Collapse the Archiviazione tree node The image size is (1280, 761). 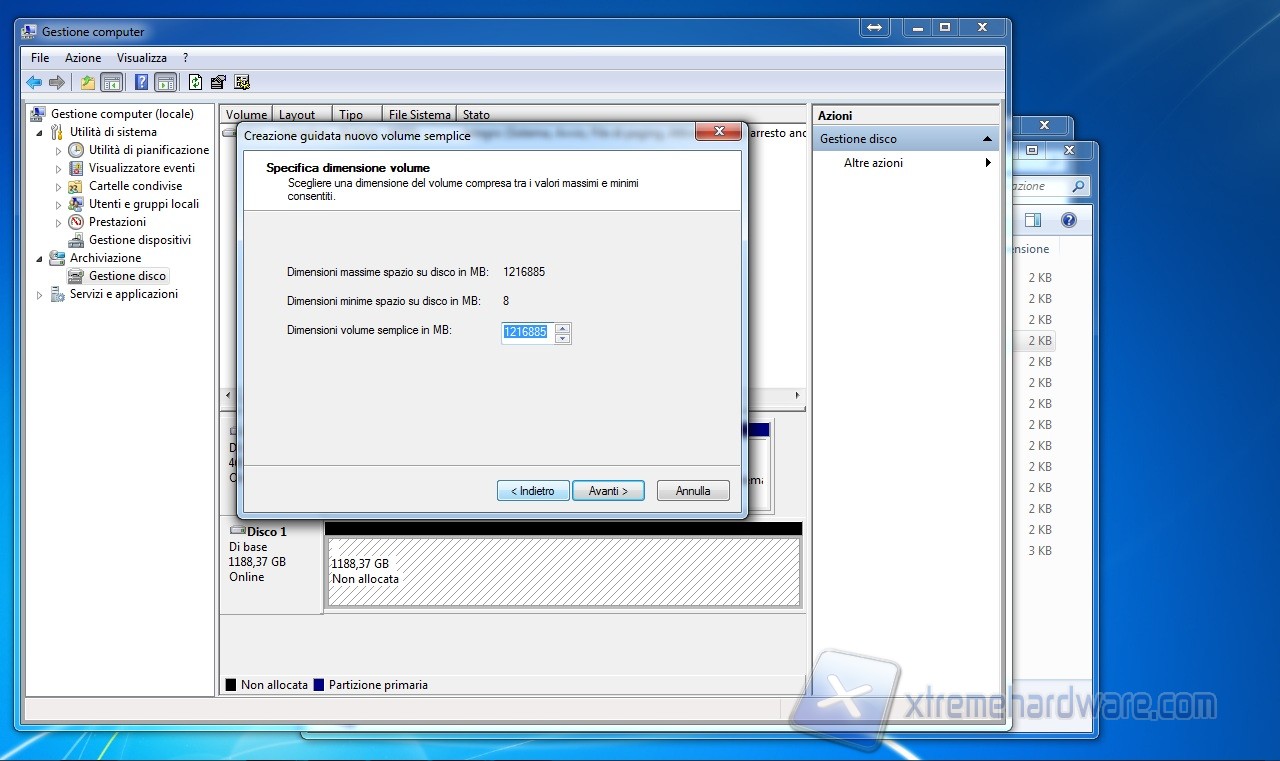(x=40, y=258)
